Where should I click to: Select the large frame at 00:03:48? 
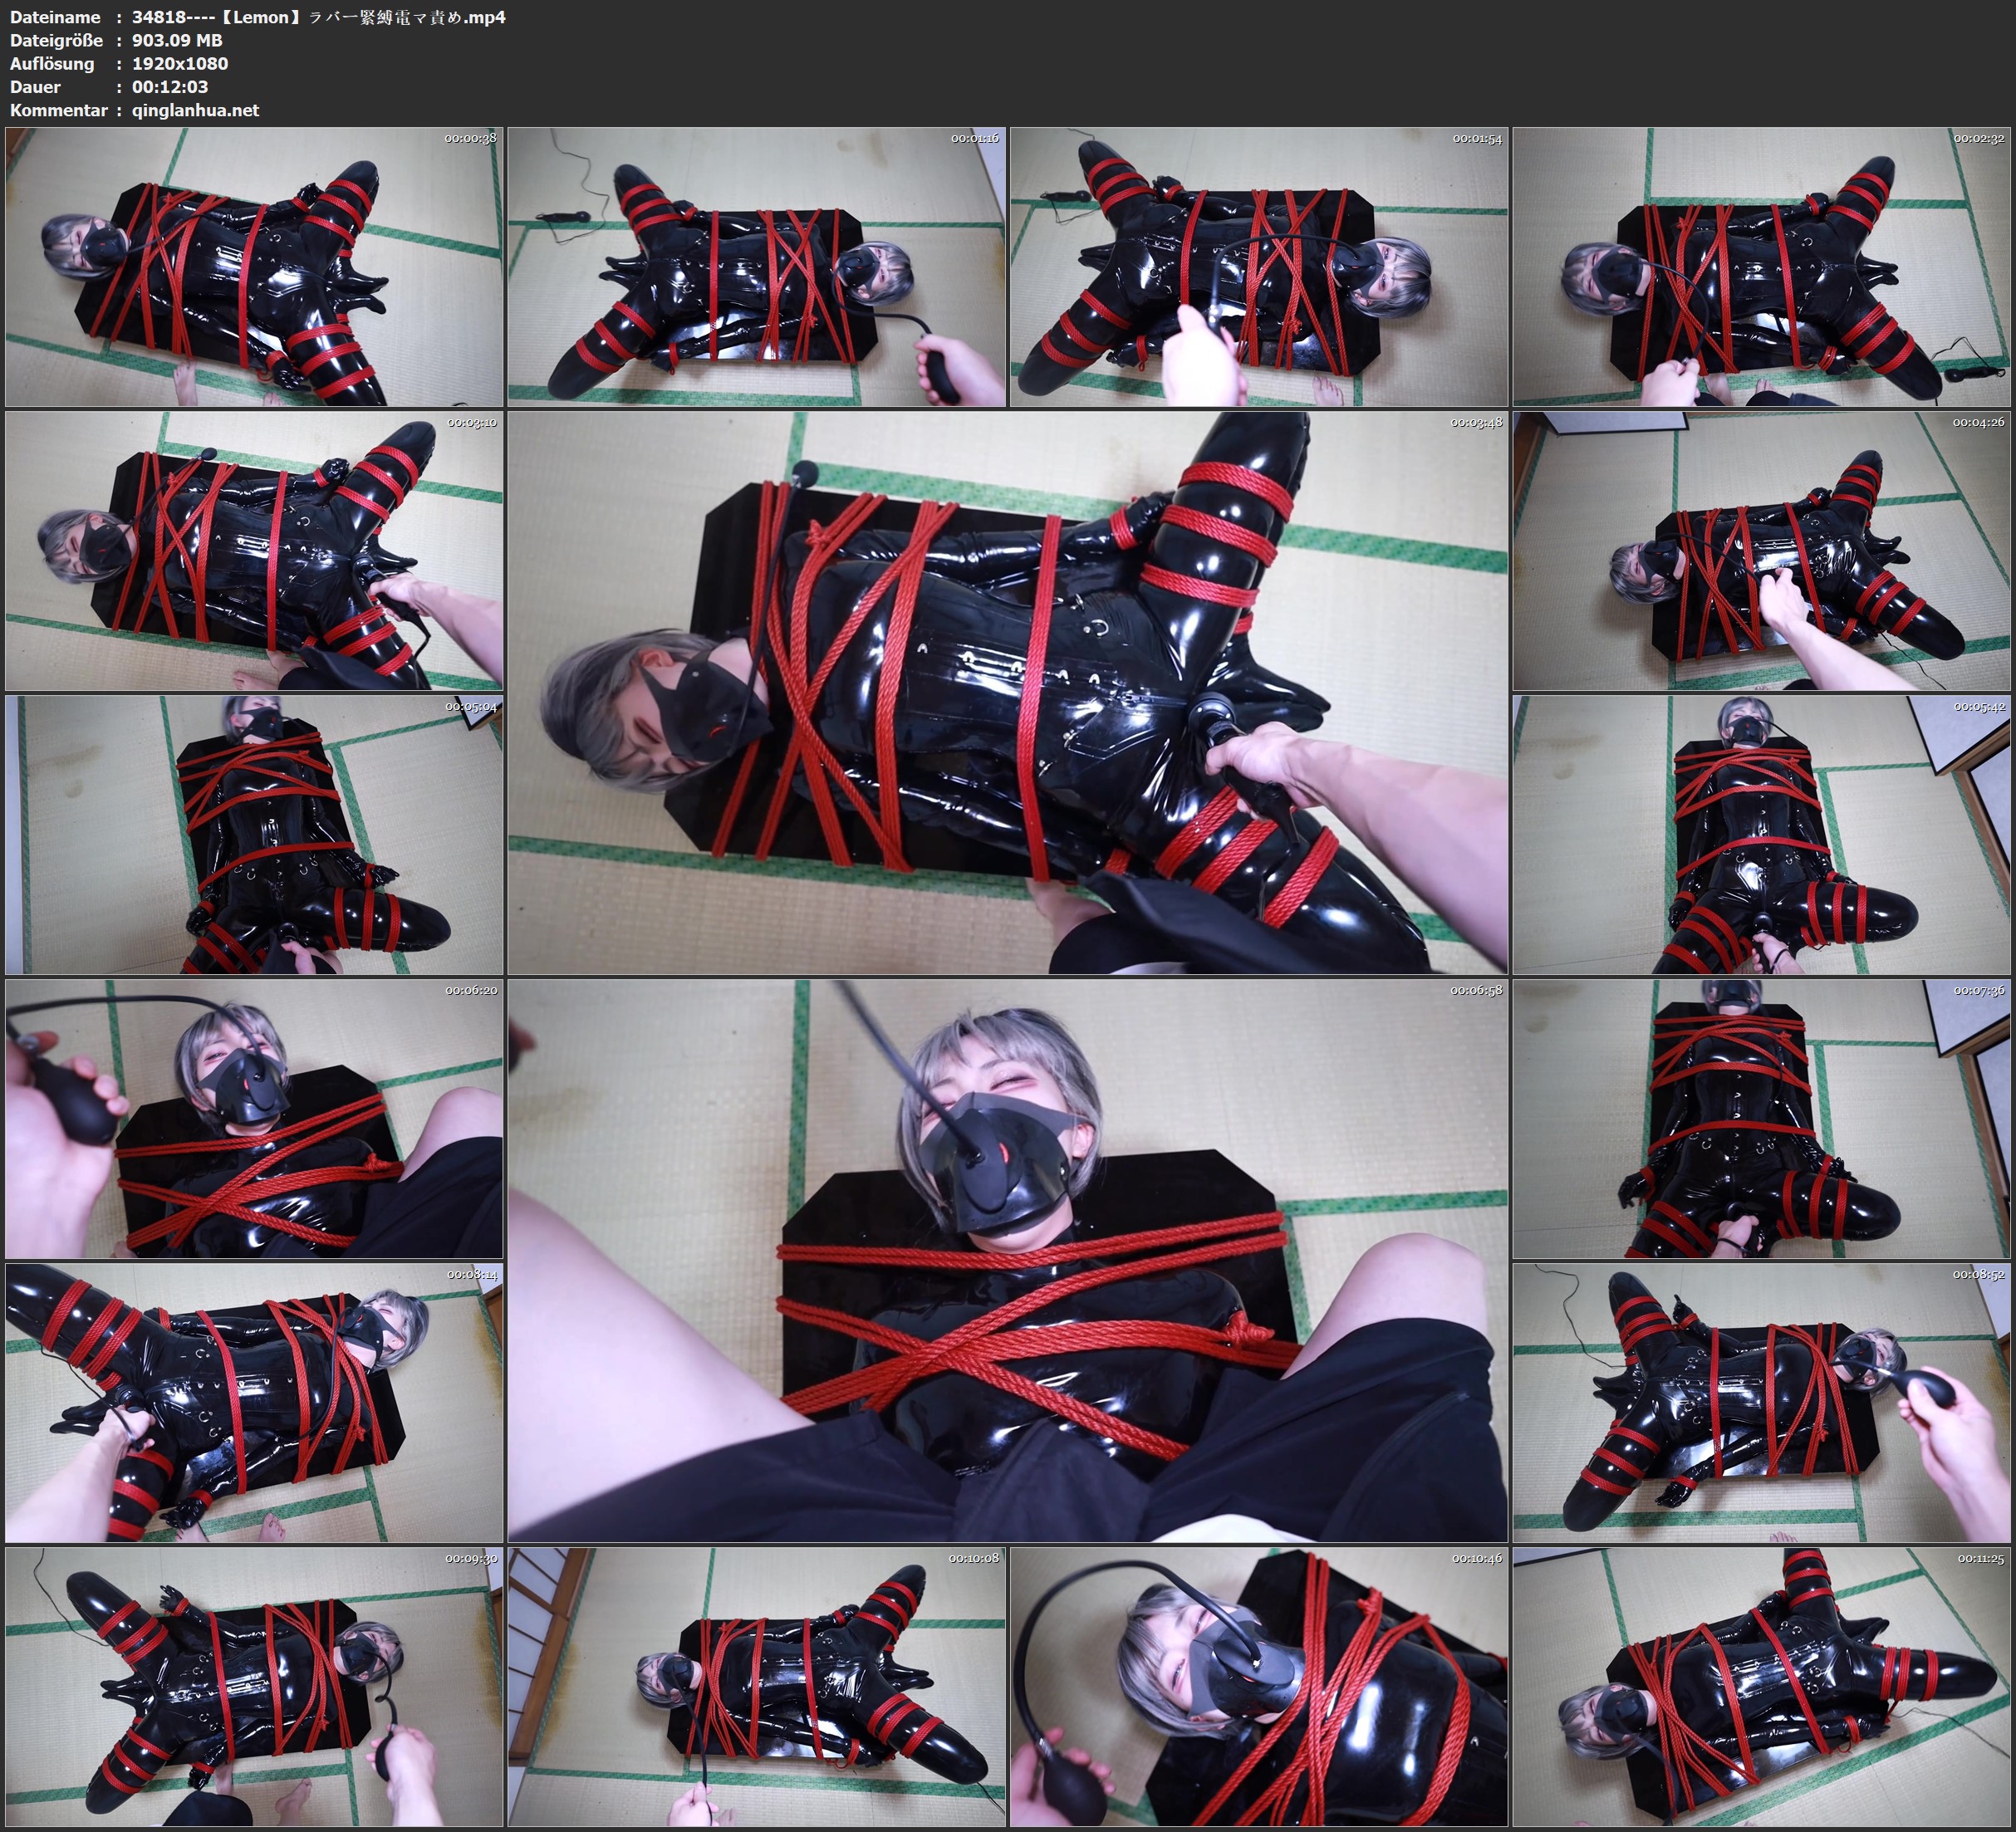point(1007,692)
